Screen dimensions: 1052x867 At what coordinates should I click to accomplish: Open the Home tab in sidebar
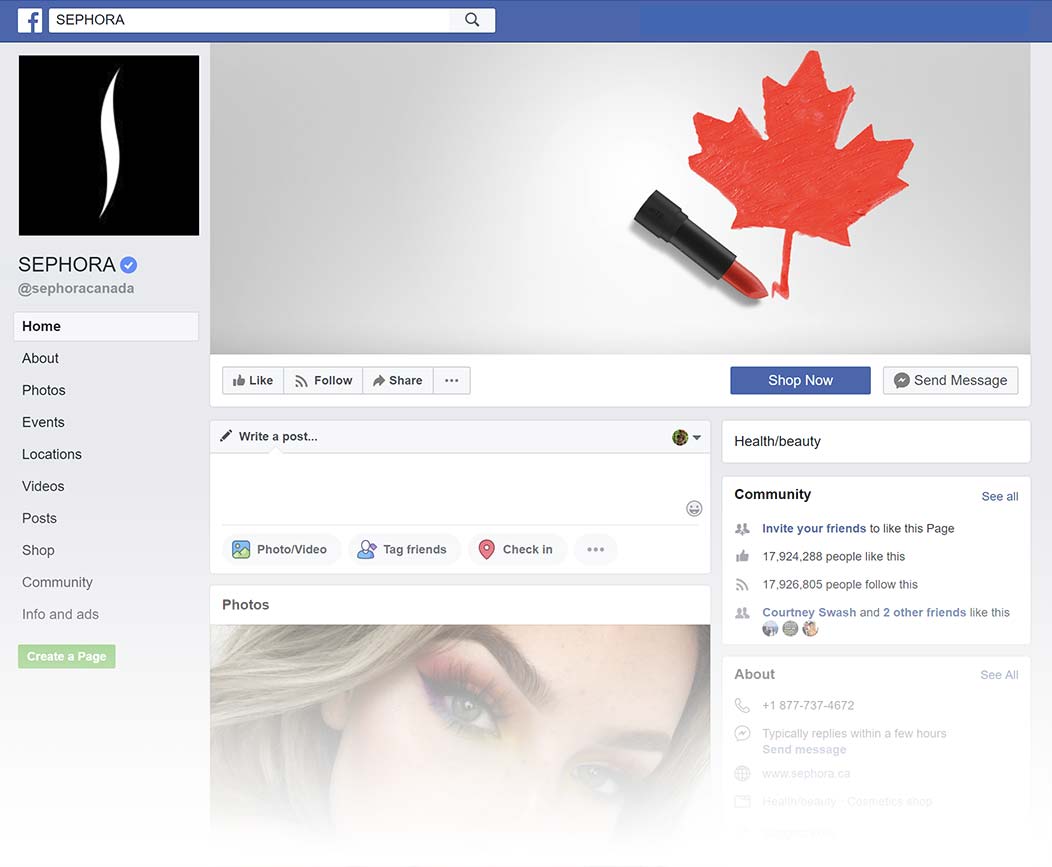106,326
